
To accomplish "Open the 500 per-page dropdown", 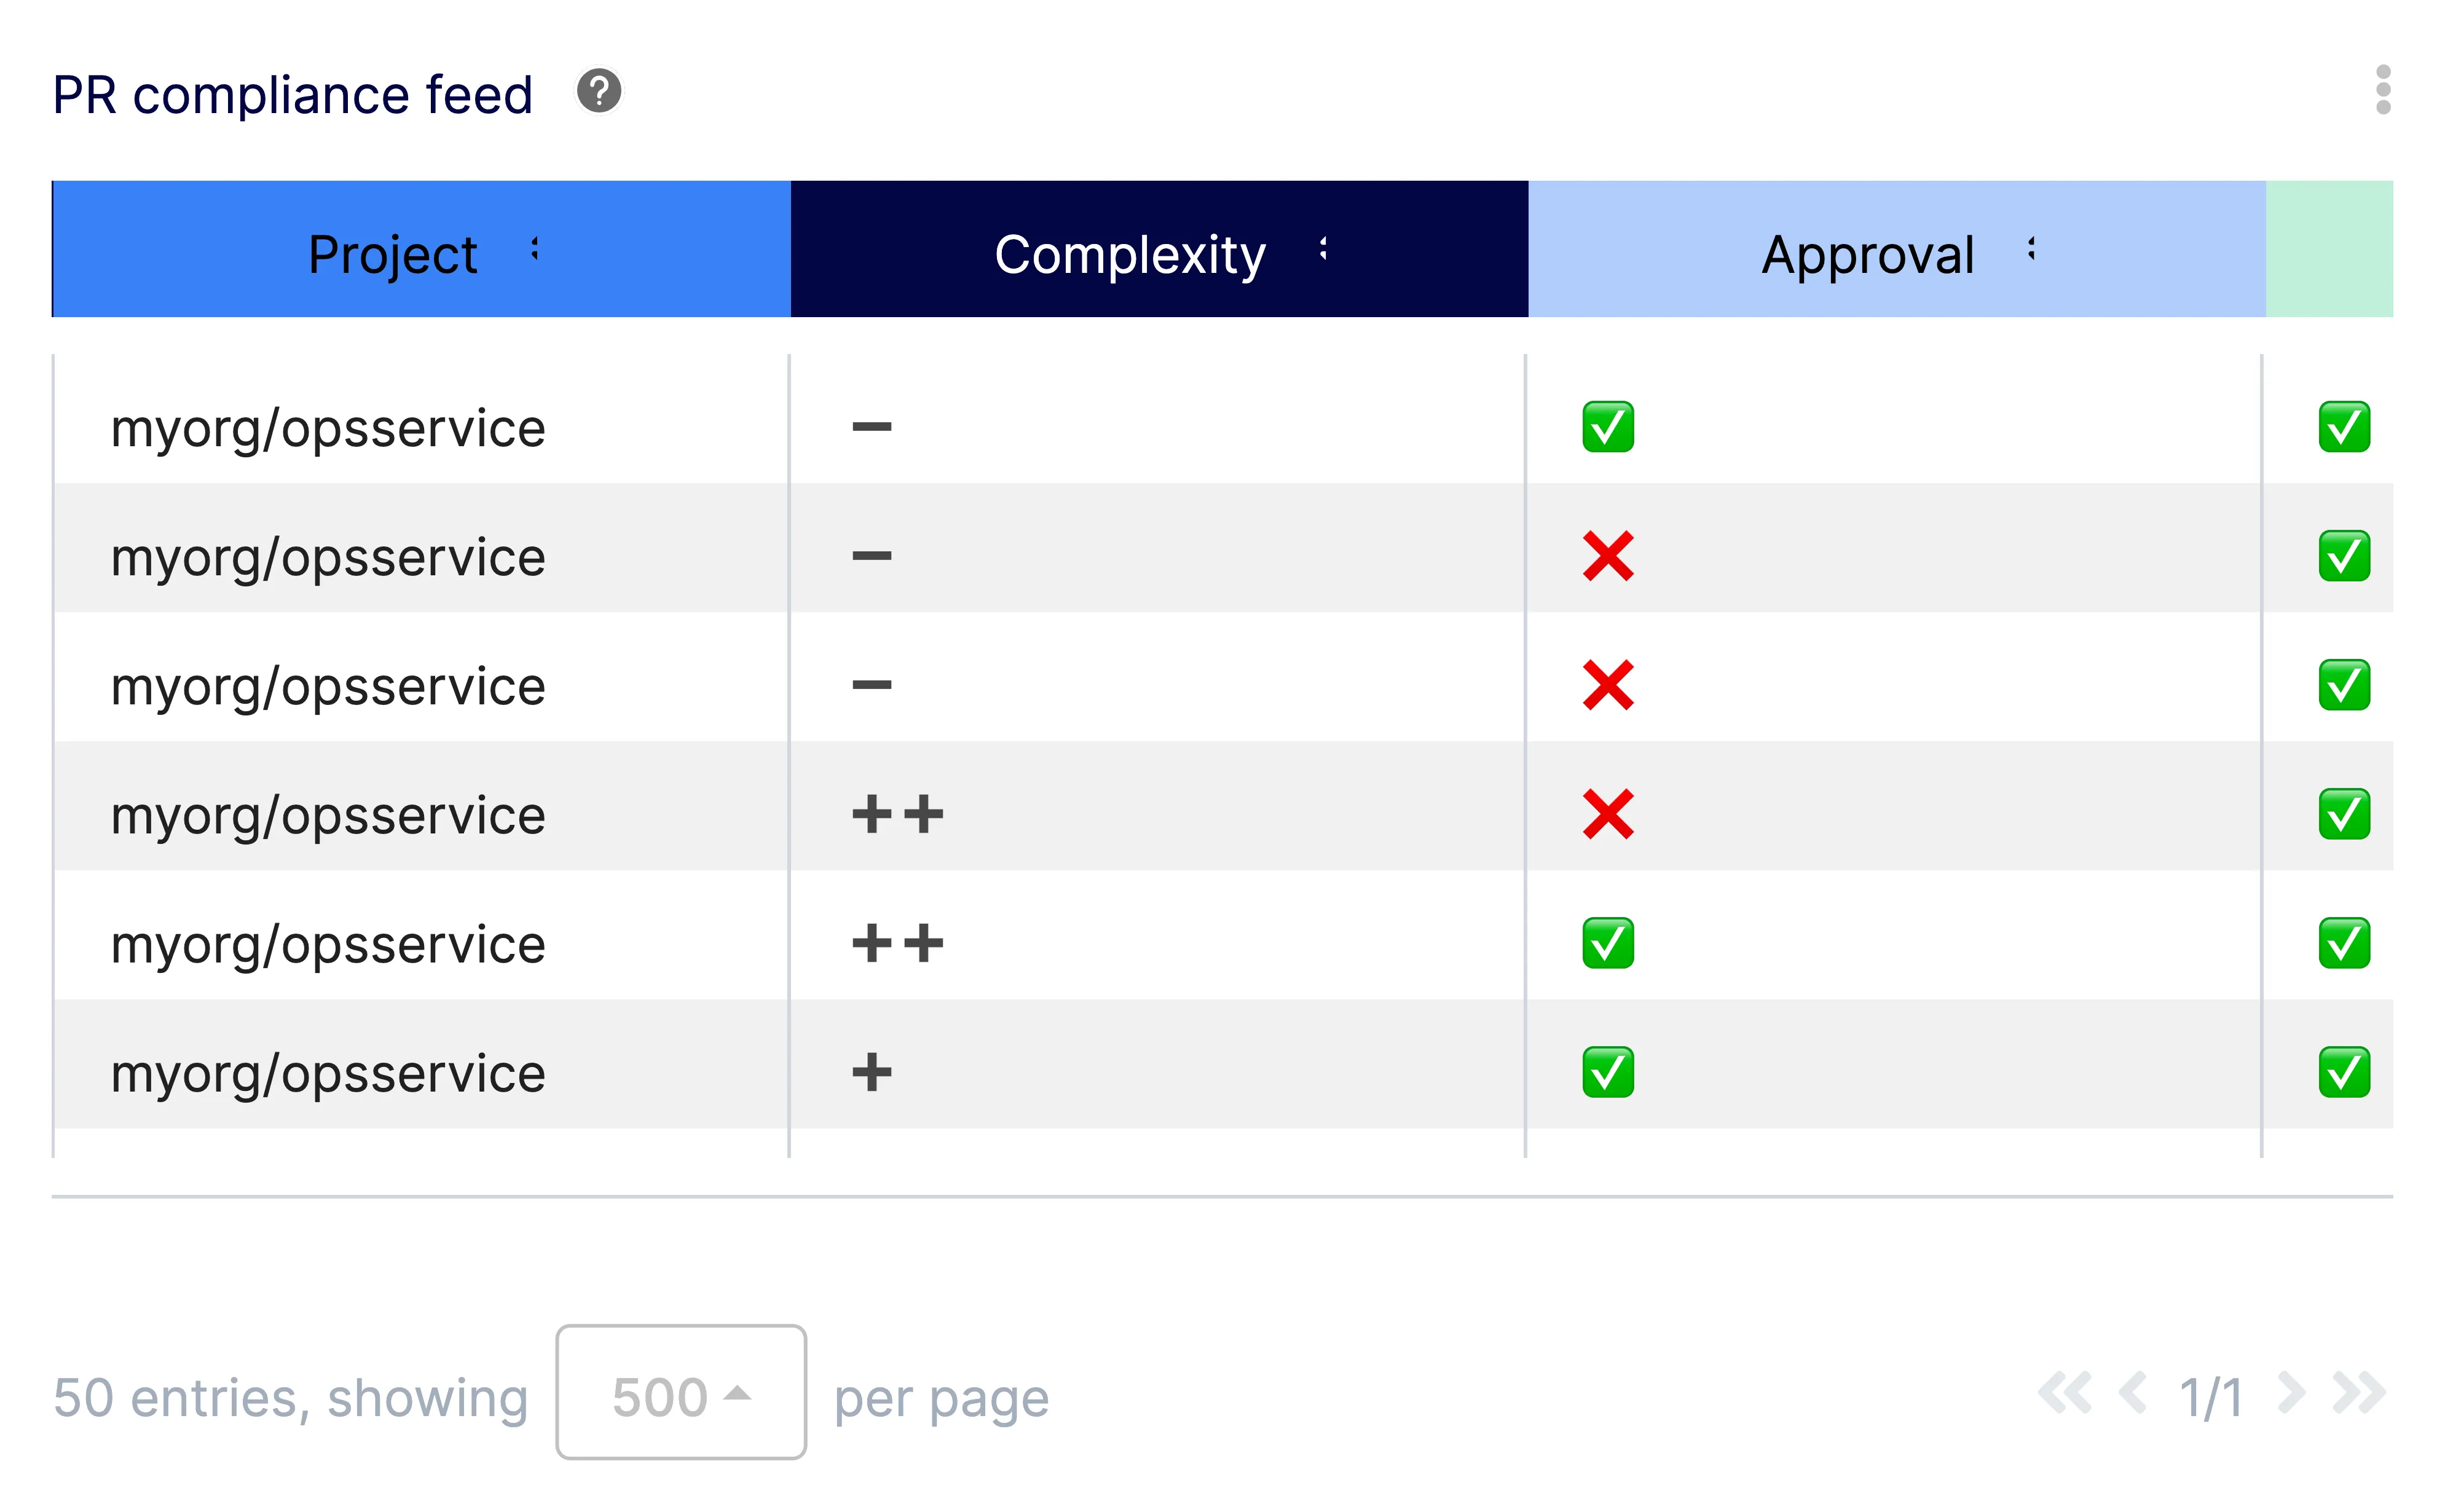I will [680, 1394].
